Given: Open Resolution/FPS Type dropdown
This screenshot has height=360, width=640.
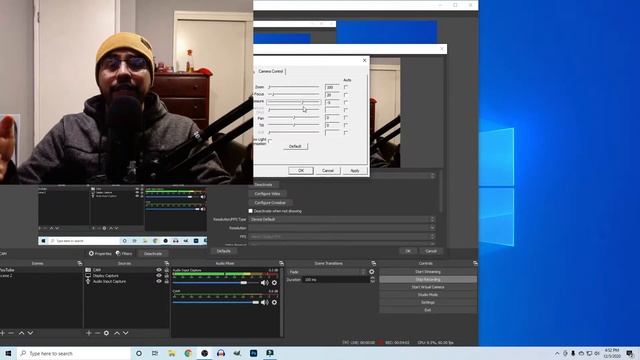Looking at the screenshot, I should [x=342, y=220].
